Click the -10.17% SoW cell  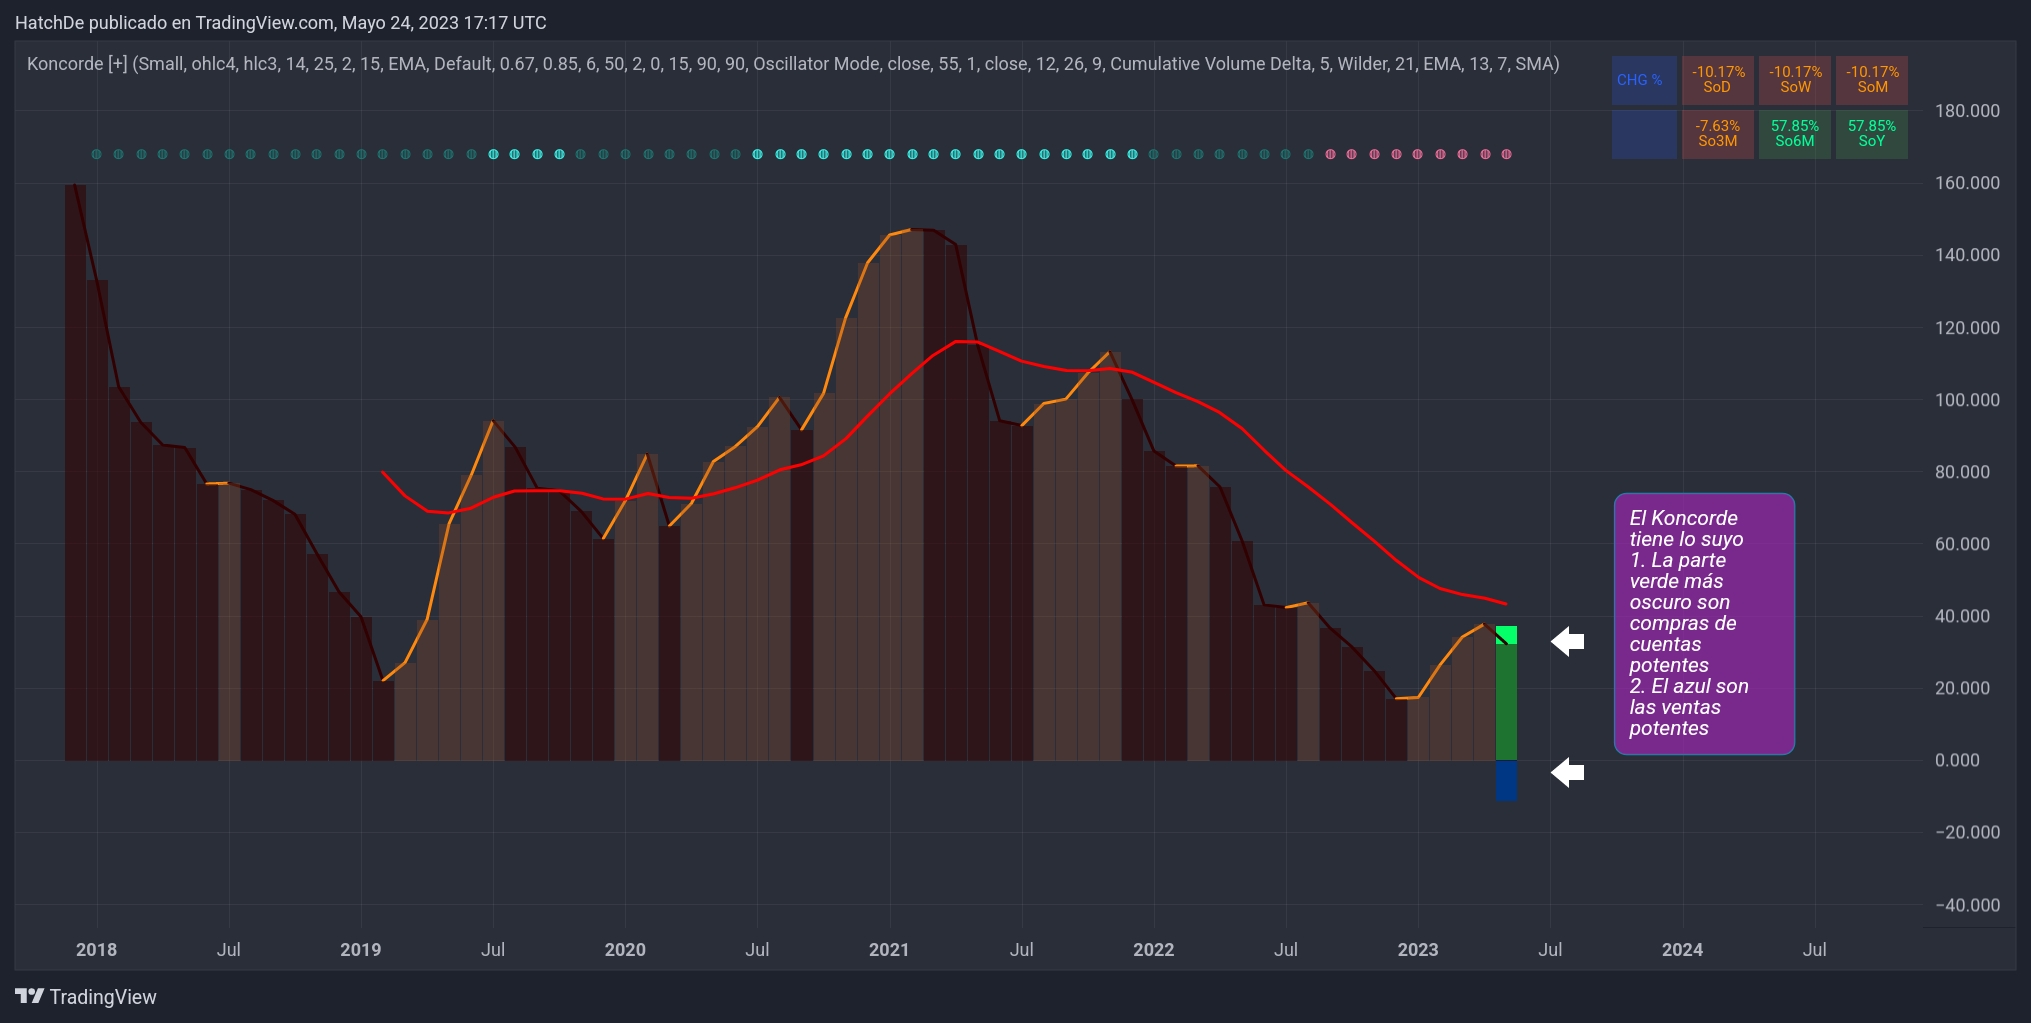pos(1795,80)
